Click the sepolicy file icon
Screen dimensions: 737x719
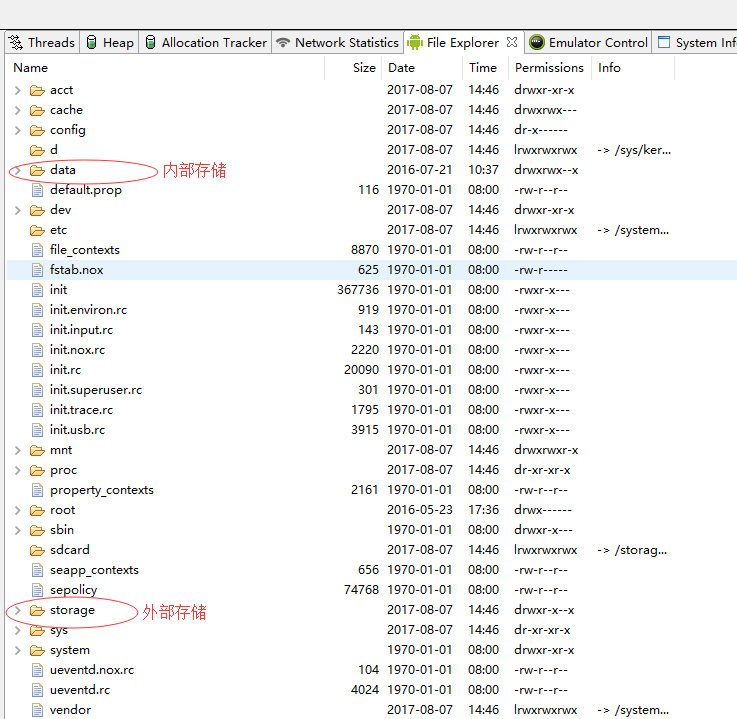(x=37, y=590)
